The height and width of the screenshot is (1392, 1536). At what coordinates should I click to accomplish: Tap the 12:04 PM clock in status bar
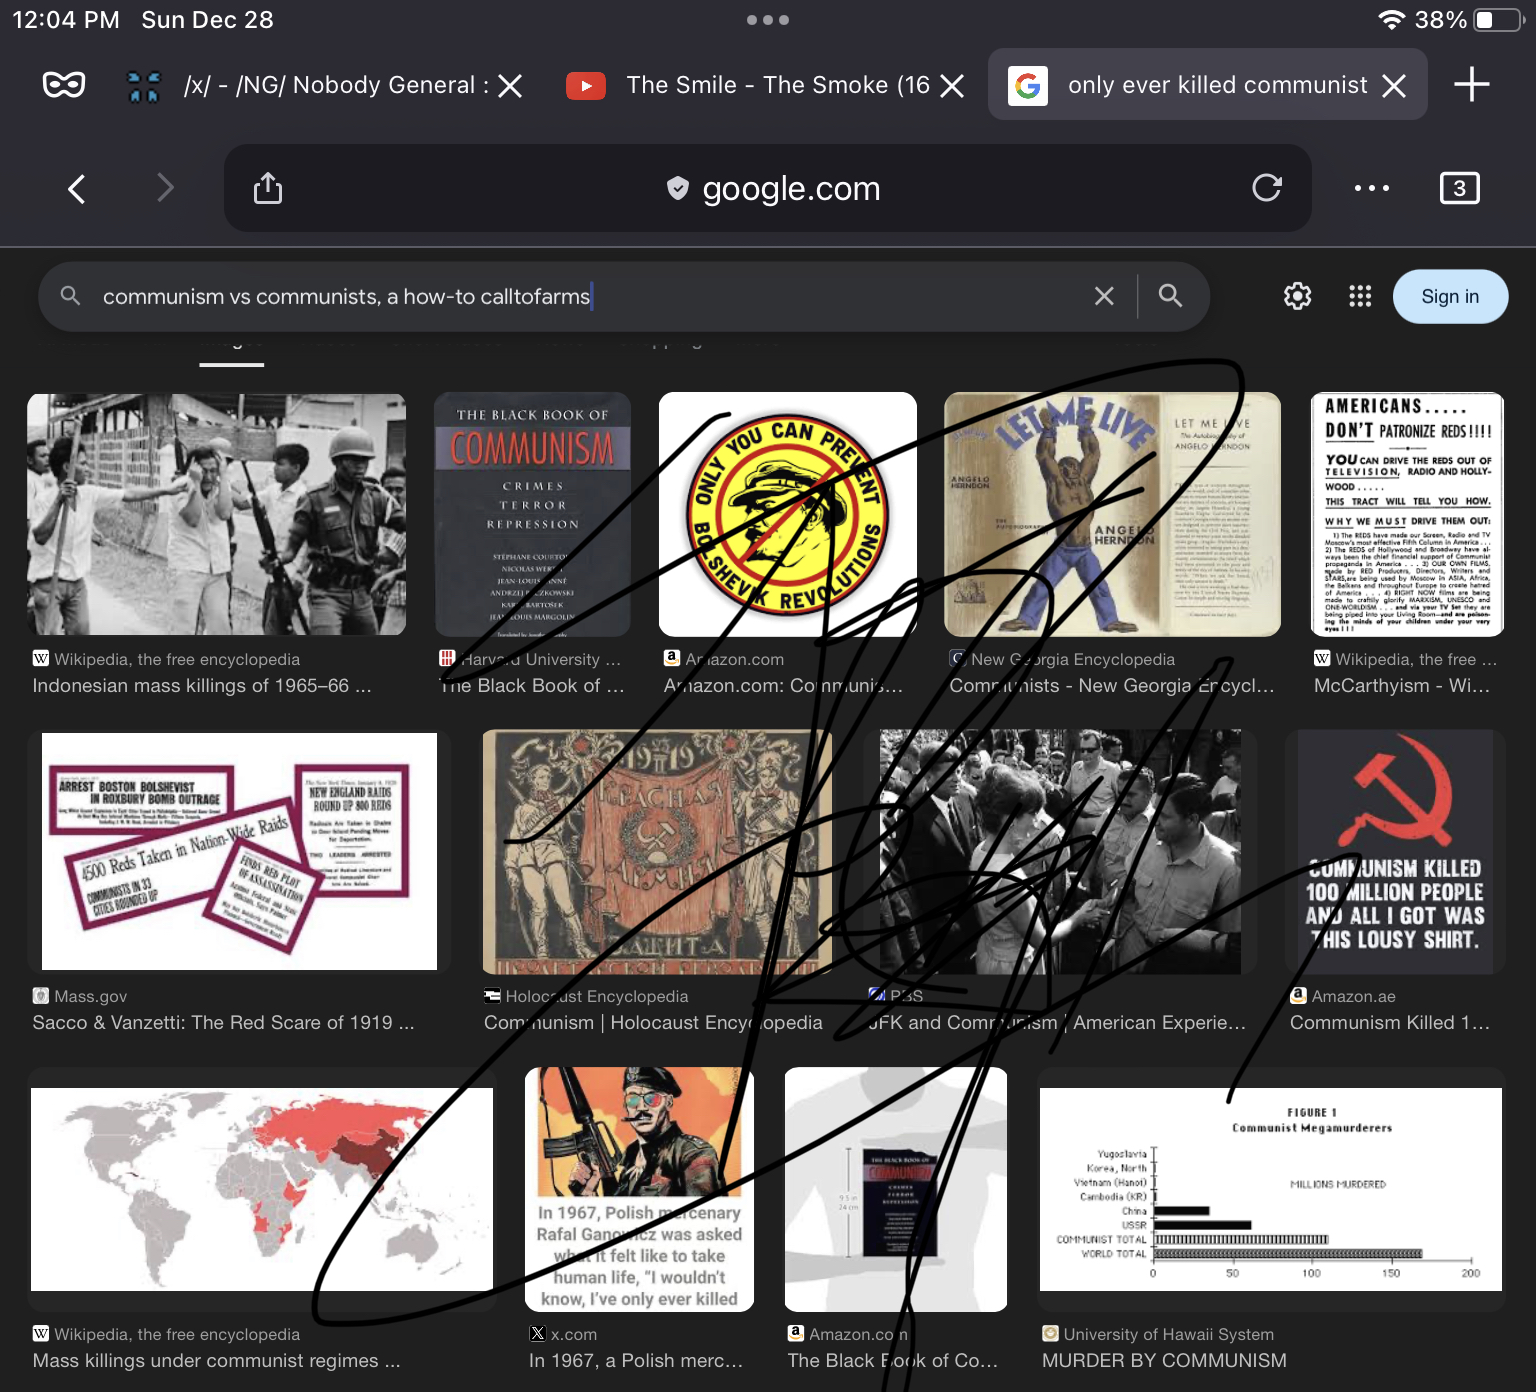pos(66,20)
